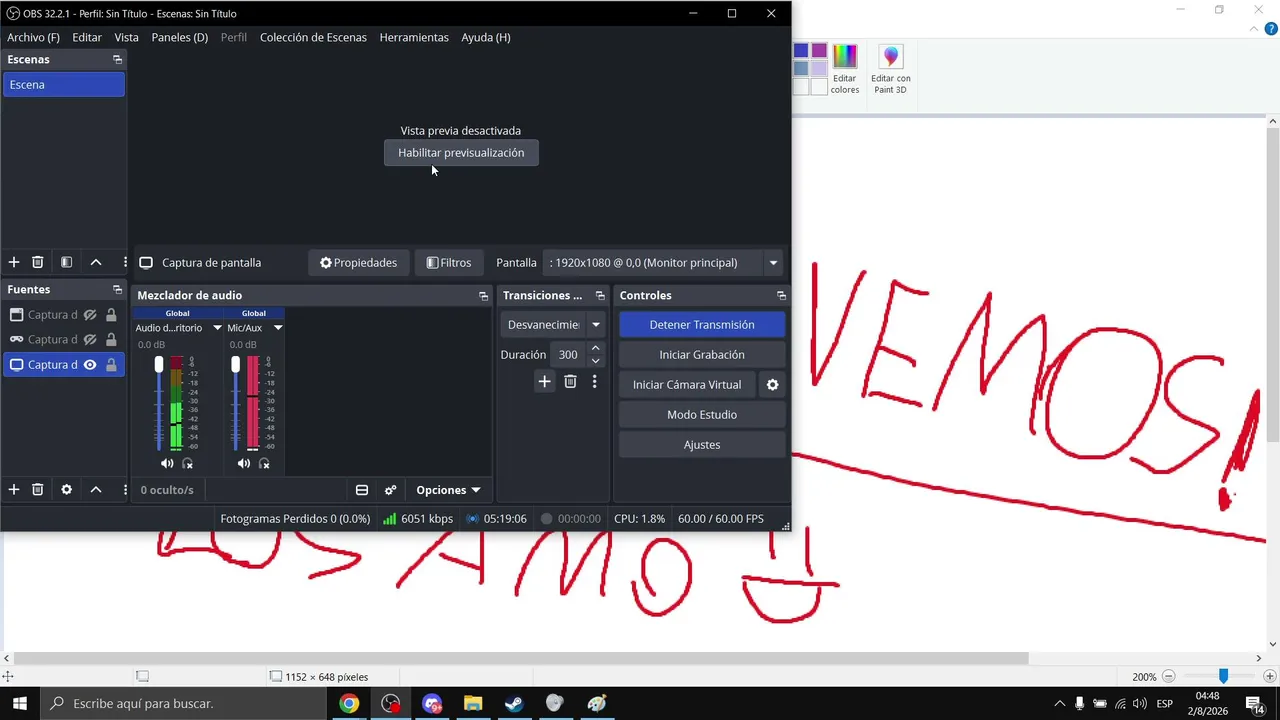Add a new source in Fuentes panel
Screen dimensions: 1280x720
tap(14, 489)
